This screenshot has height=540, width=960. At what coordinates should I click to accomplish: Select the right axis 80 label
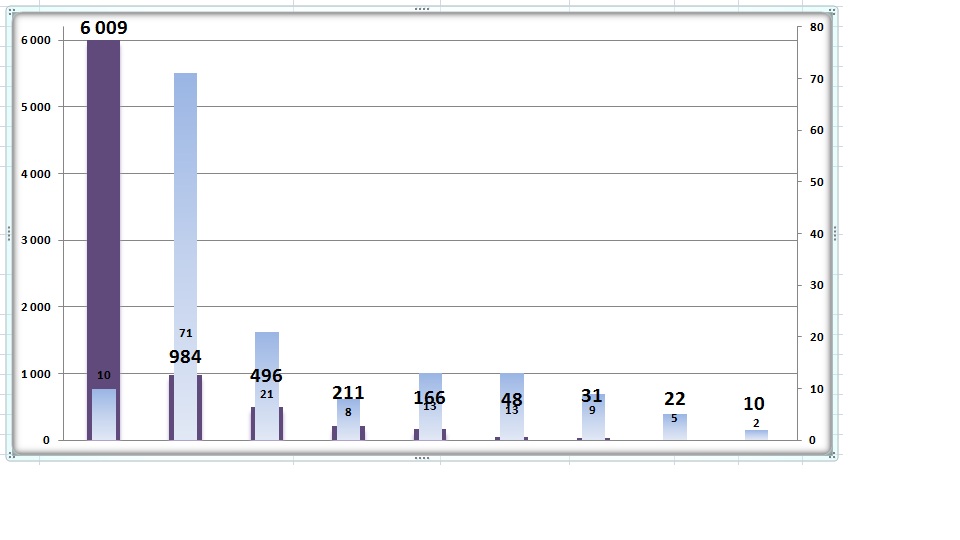tap(816, 27)
